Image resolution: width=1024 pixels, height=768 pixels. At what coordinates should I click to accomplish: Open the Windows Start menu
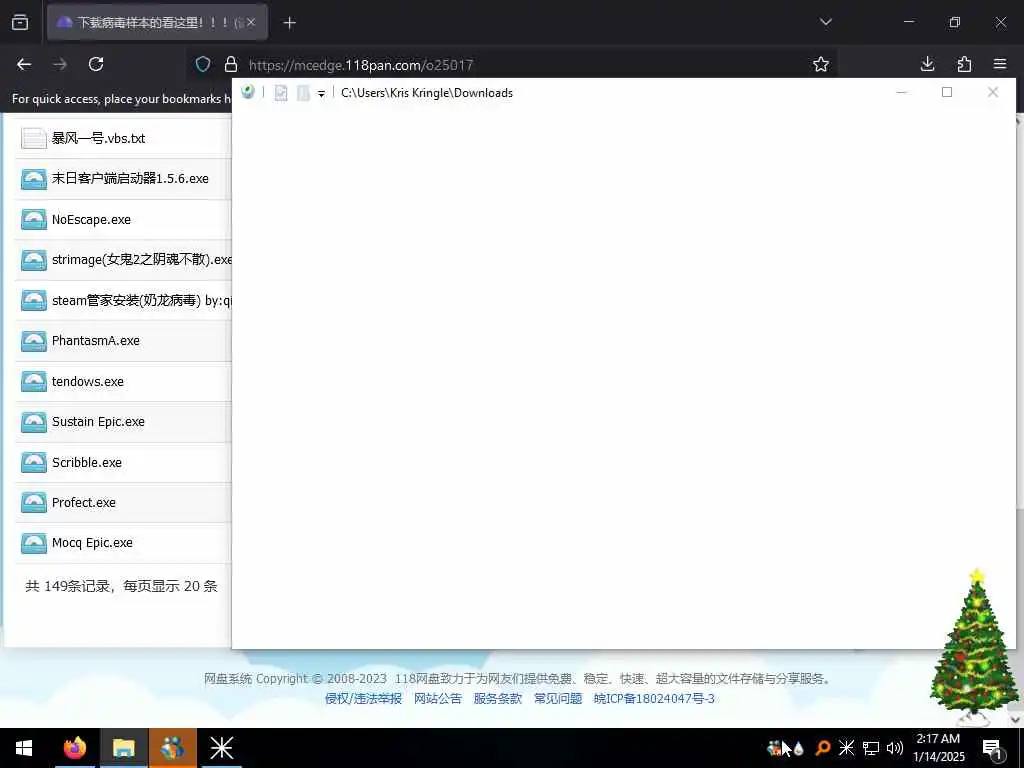pos(24,748)
